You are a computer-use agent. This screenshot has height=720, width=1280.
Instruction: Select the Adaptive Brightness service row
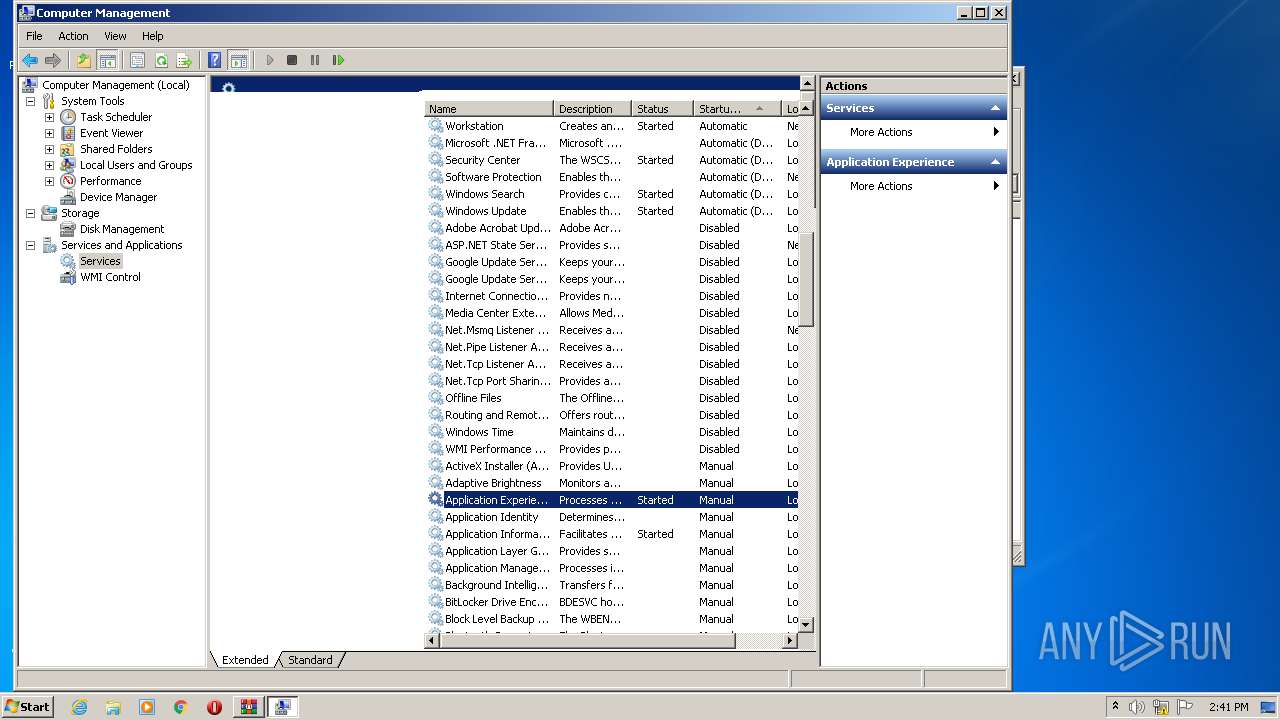click(x=612, y=483)
